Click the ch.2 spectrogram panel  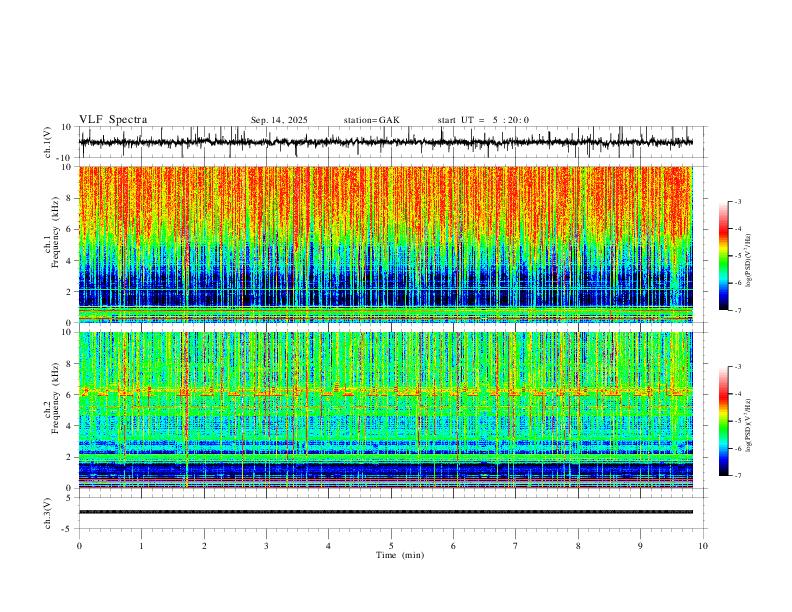point(386,410)
